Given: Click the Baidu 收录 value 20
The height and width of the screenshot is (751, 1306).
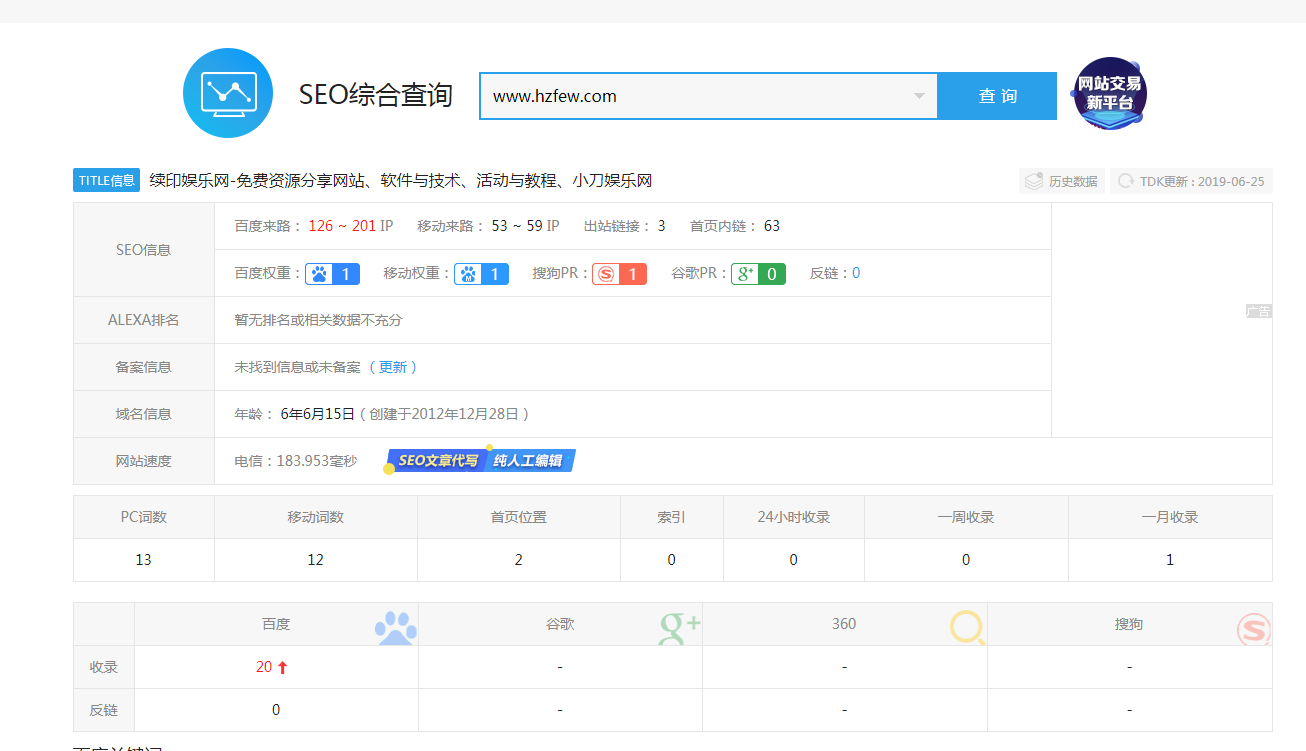Looking at the screenshot, I should (264, 667).
